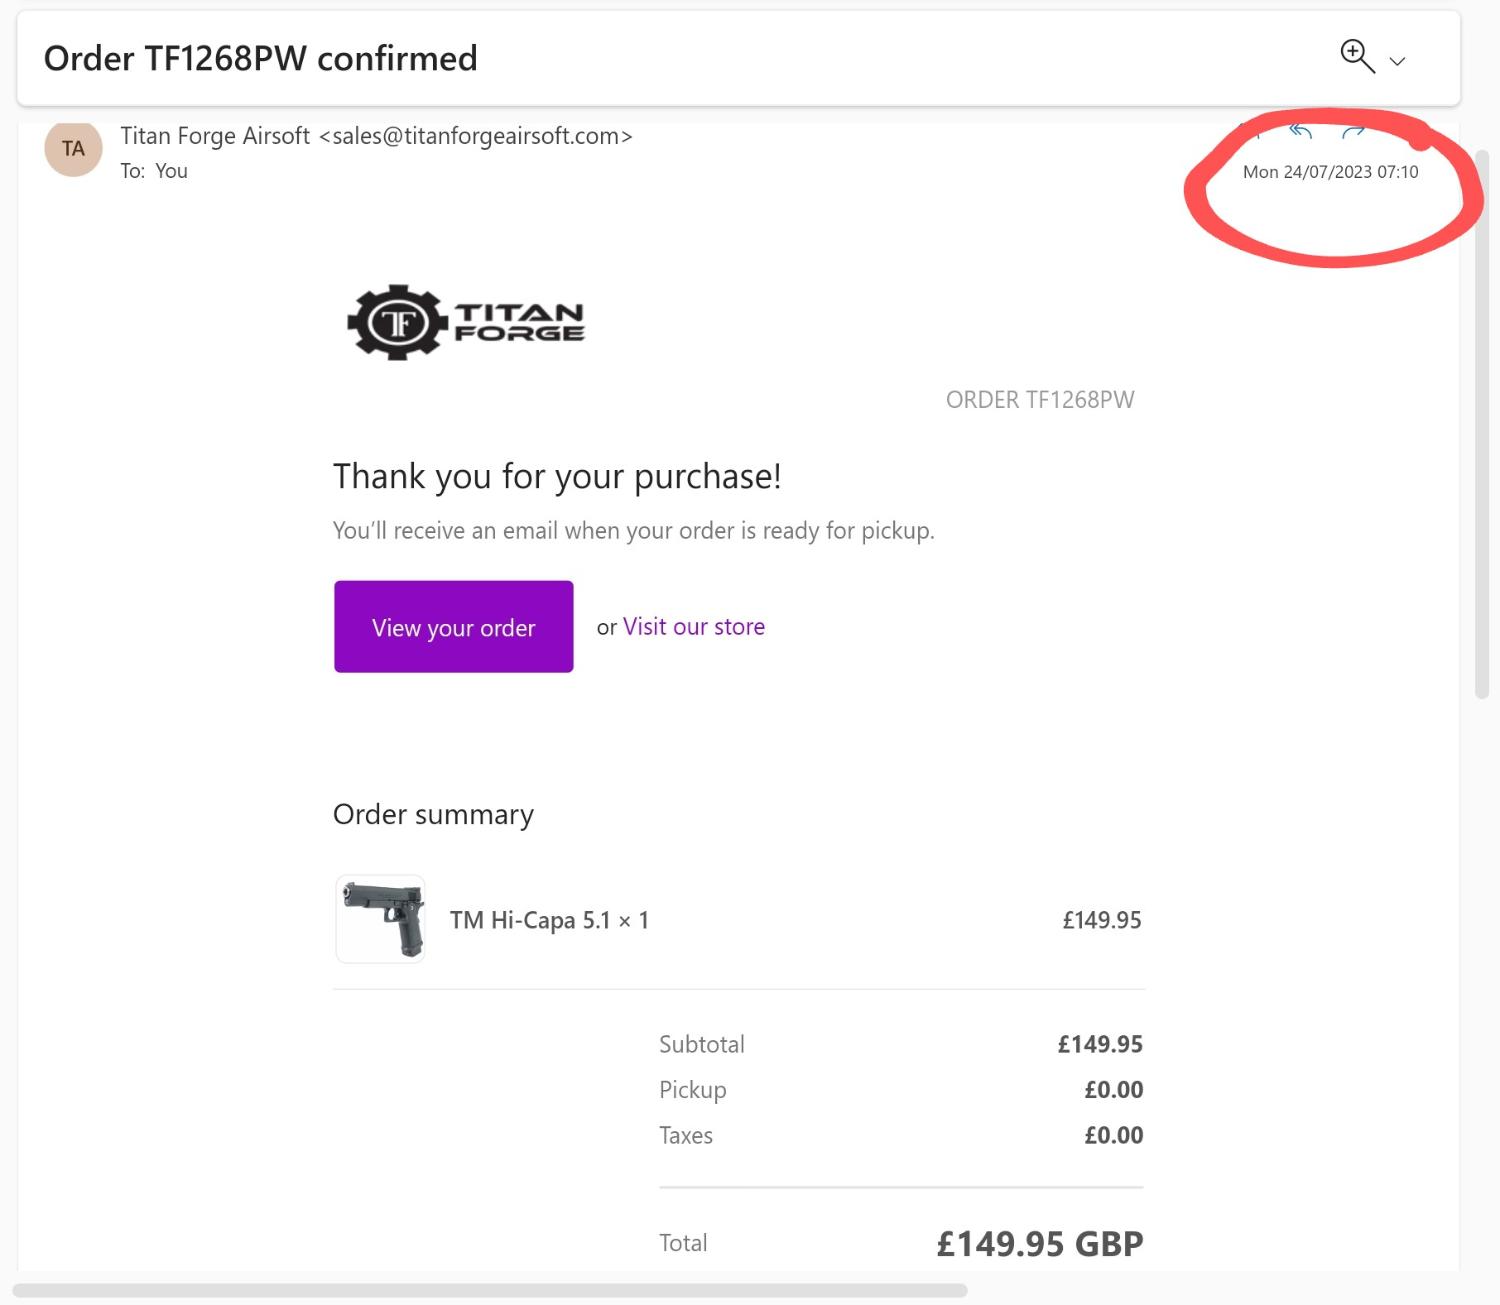Click the Total £149.95 GBP amount
1500x1305 pixels.
(1039, 1243)
